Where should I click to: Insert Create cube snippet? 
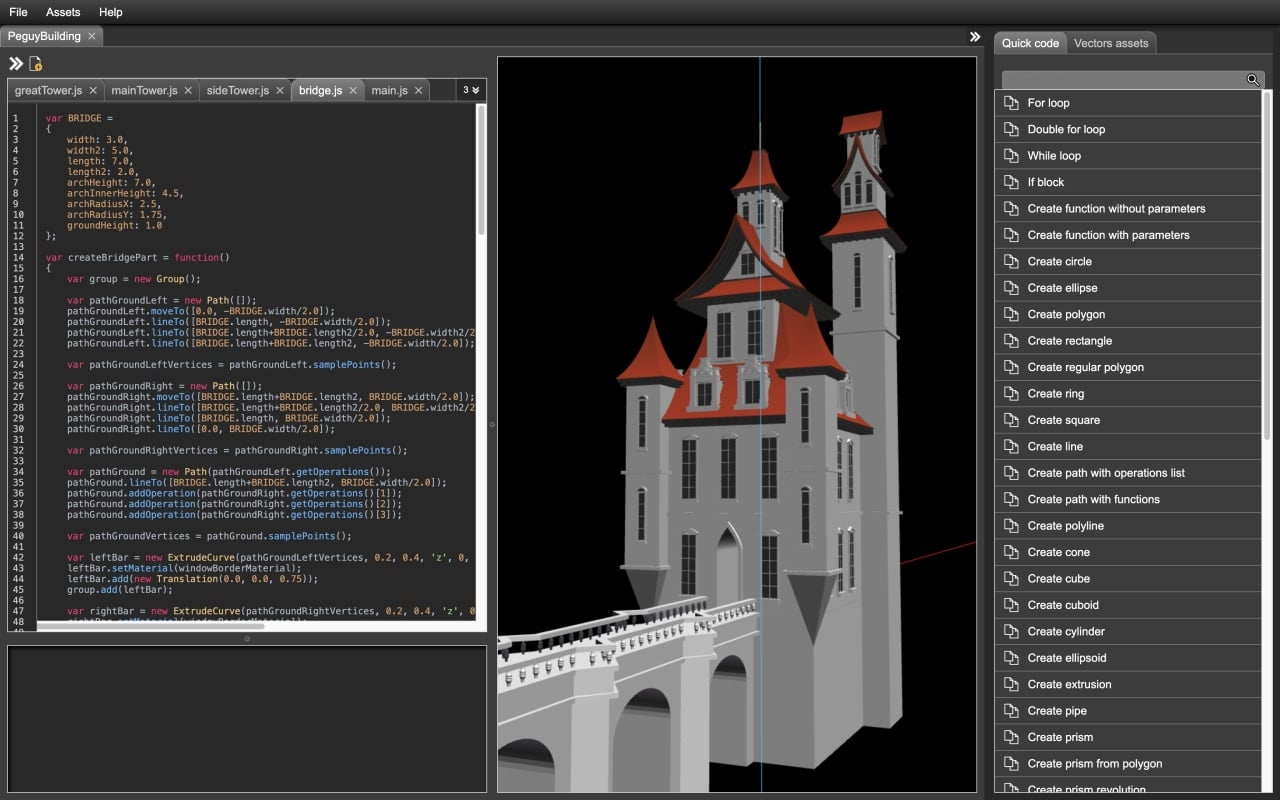coord(1128,579)
